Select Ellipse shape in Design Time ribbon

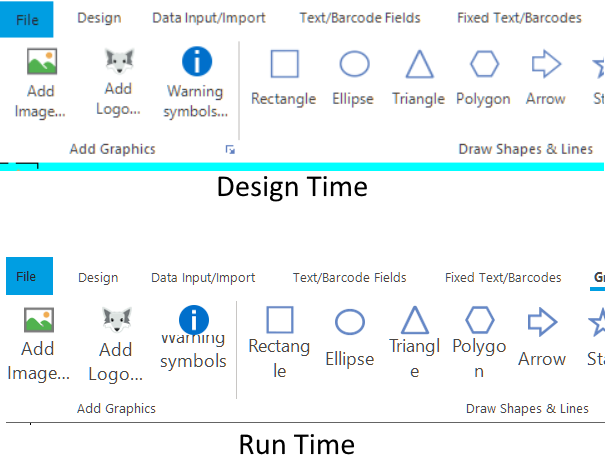coord(354,65)
